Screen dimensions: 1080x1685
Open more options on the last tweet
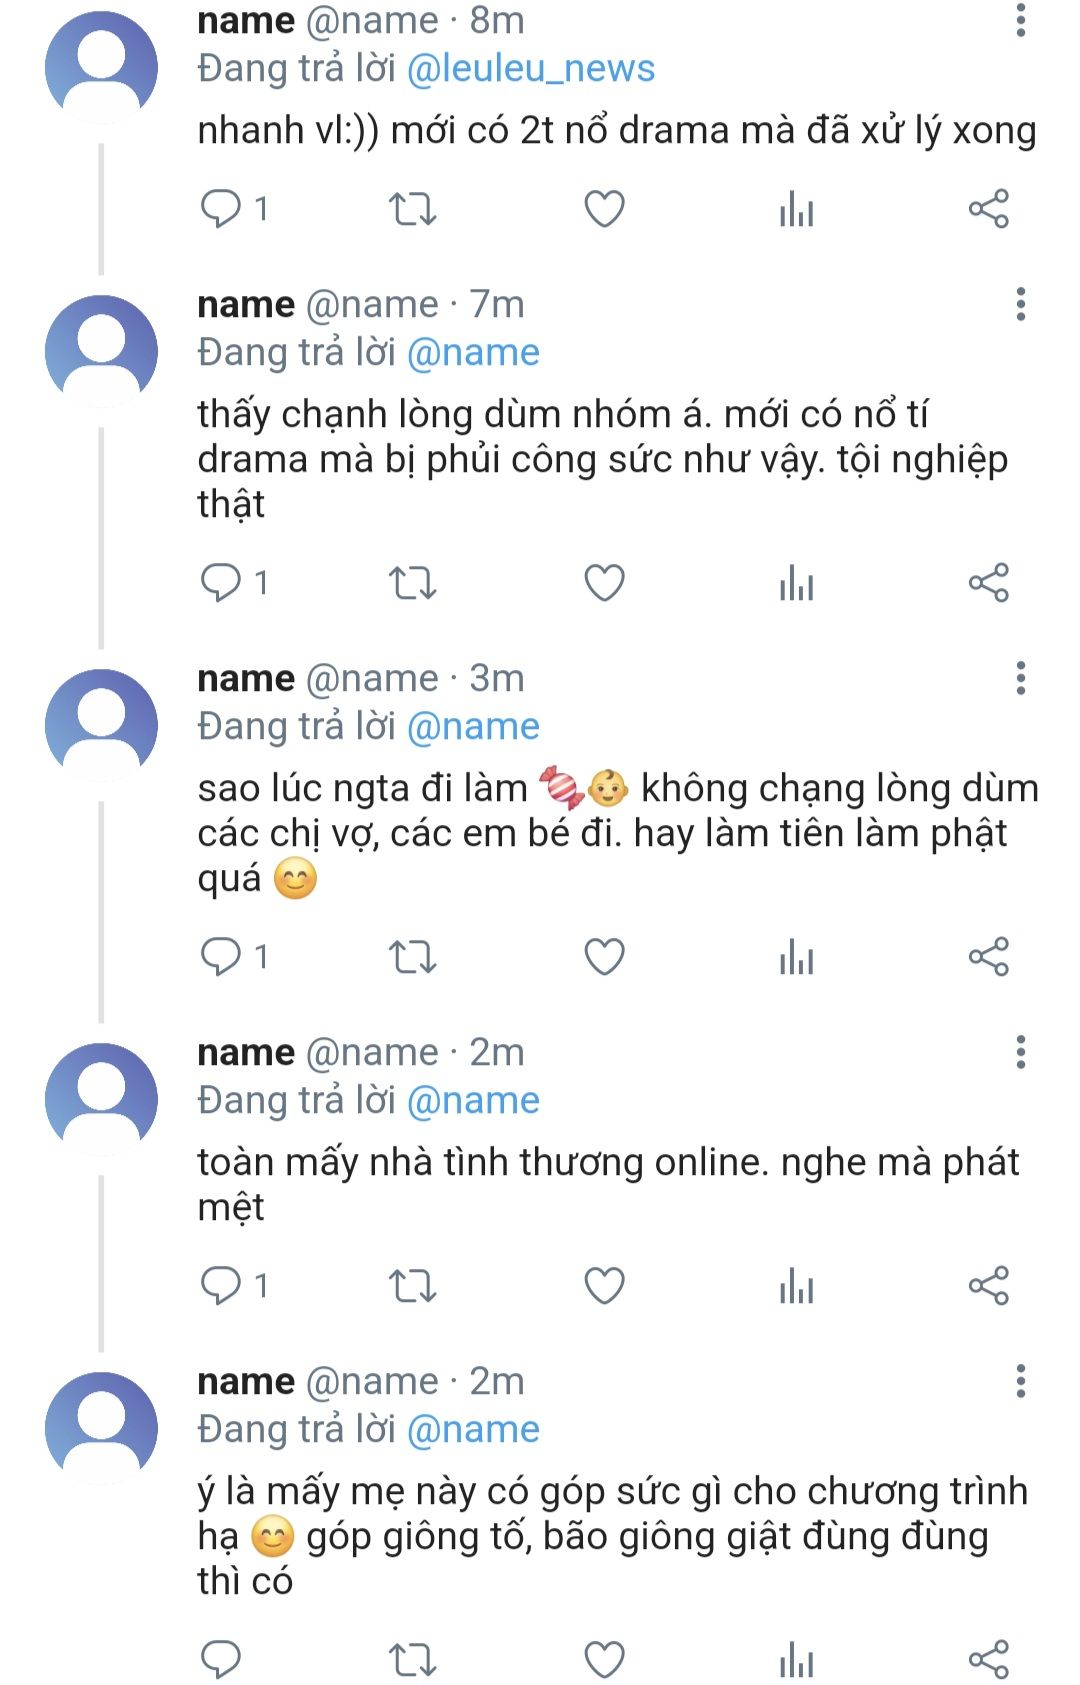coord(1020,1381)
